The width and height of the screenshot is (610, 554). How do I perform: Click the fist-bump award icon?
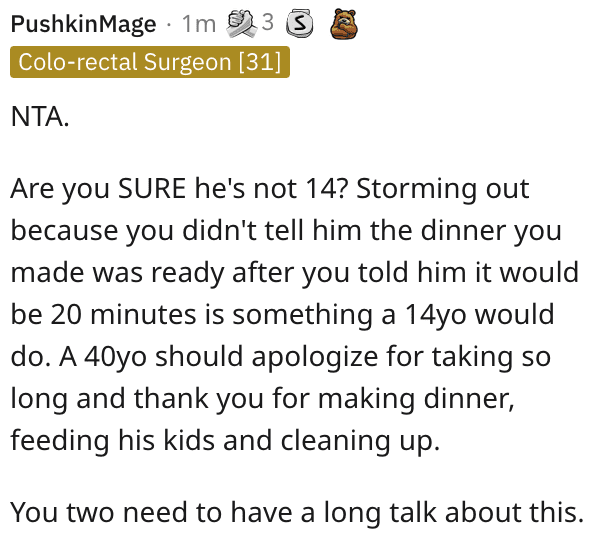click(x=242, y=23)
